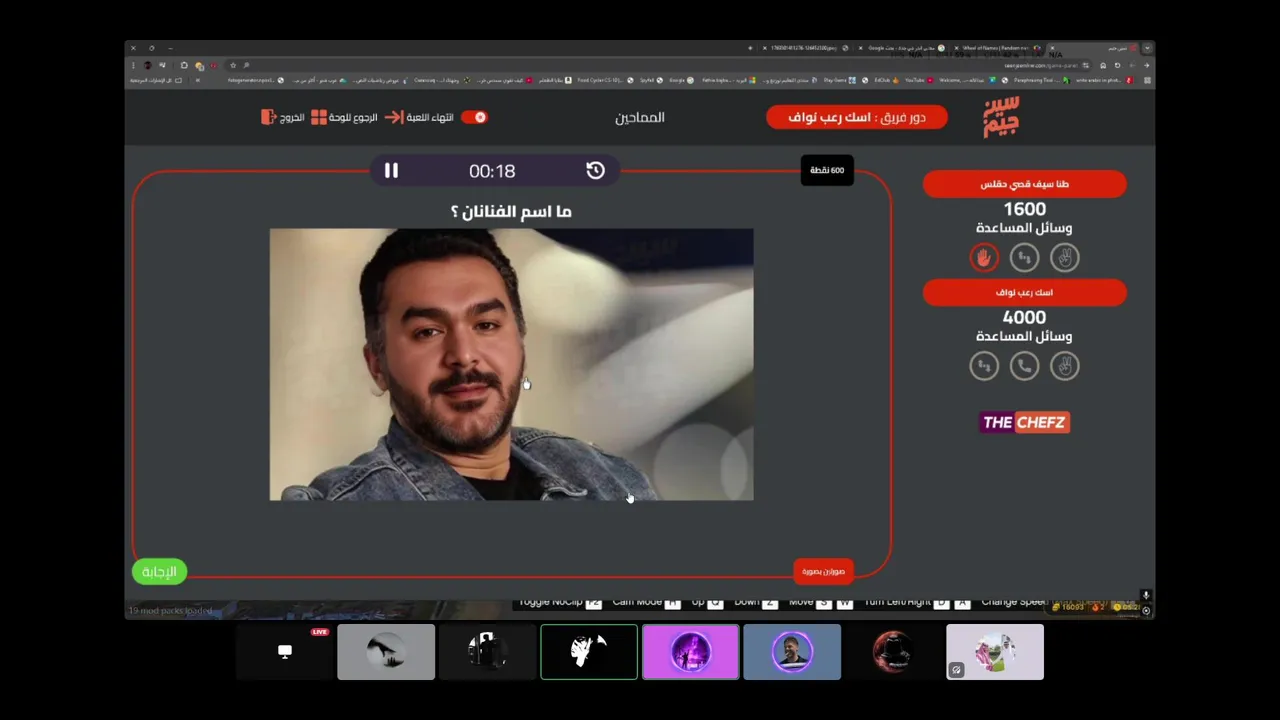The width and height of the screenshot is (1280, 720).
Task: Reset the timer with the circular arrow icon
Action: (595, 171)
